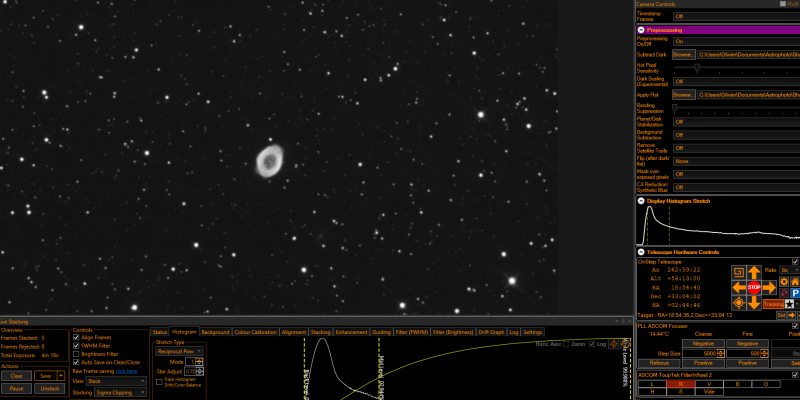Viewport: 800px width, 400px height.
Task: Send telescope to home position
Action: [795, 282]
